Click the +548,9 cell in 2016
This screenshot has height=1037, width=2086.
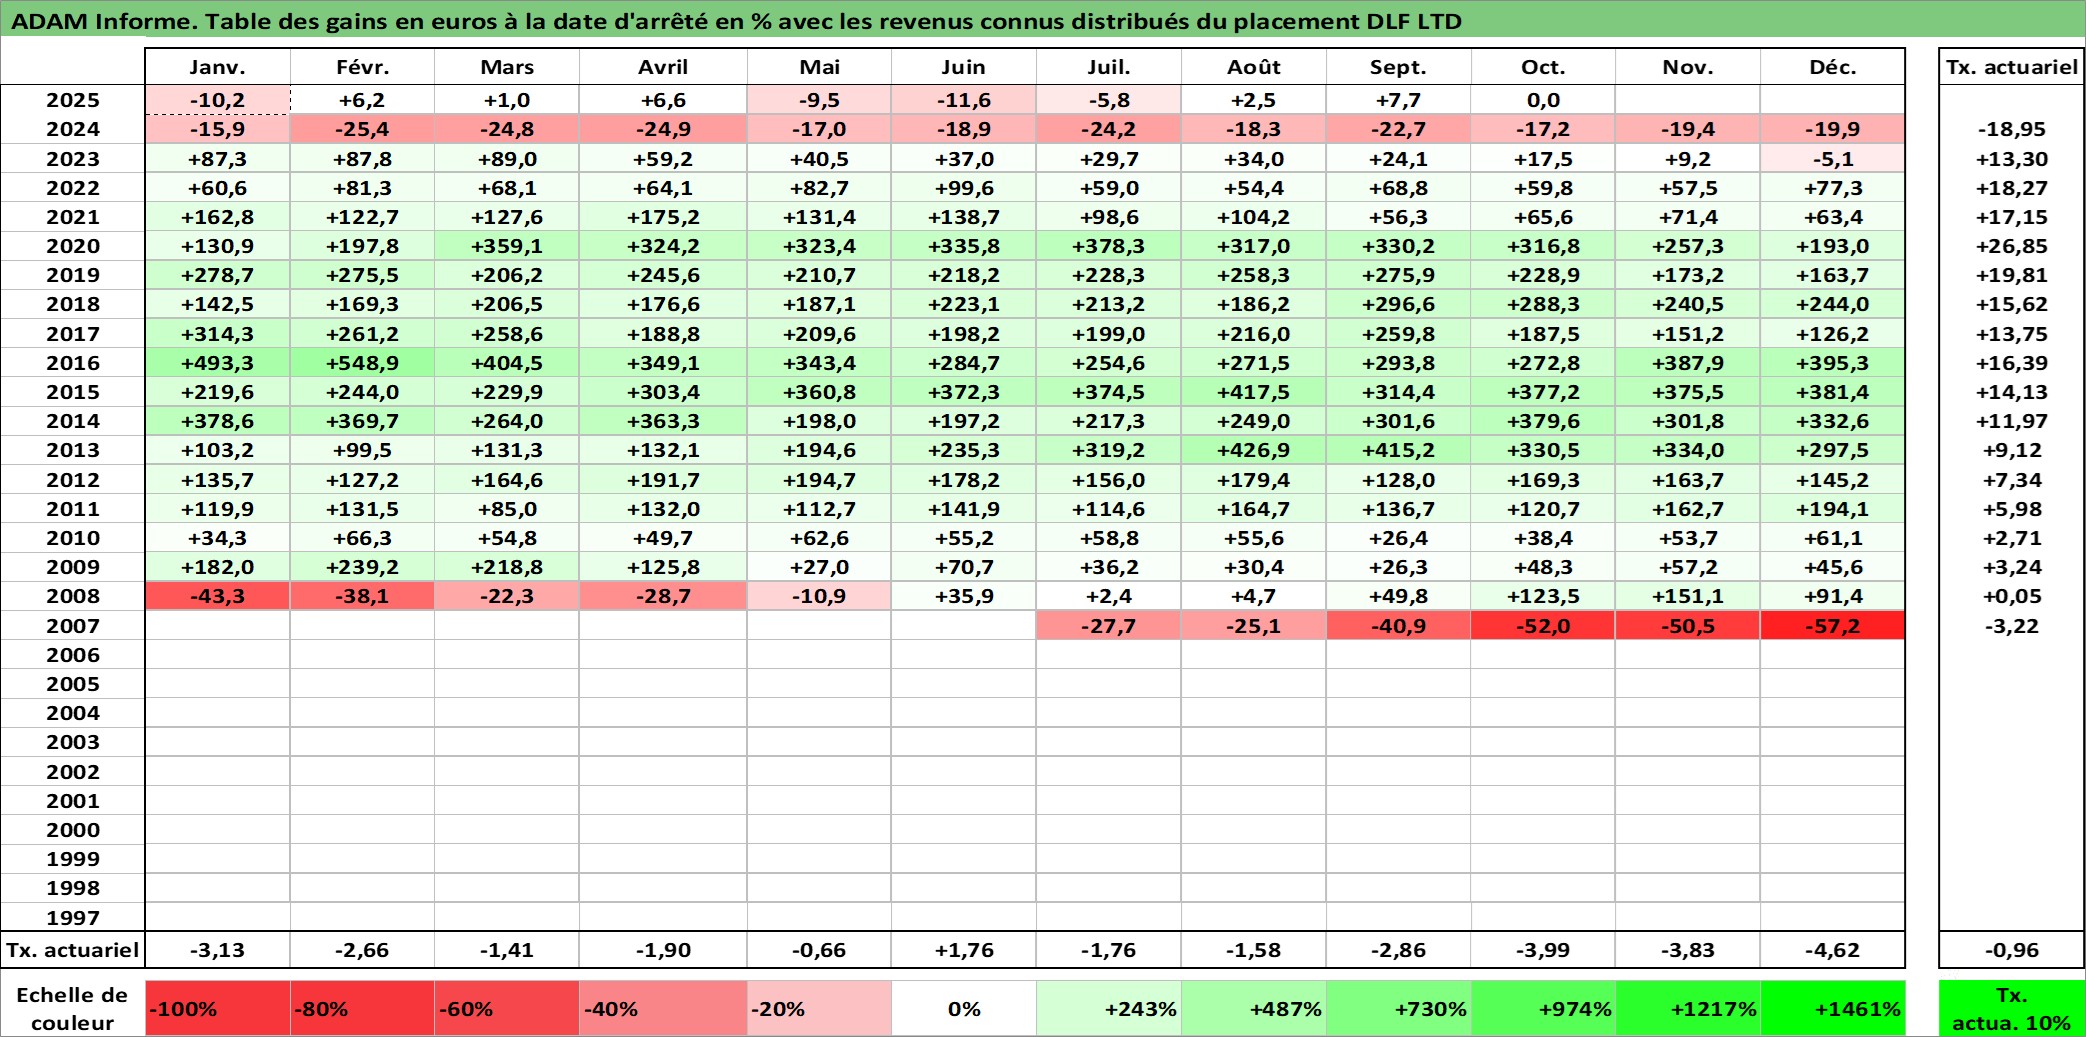tap(362, 363)
